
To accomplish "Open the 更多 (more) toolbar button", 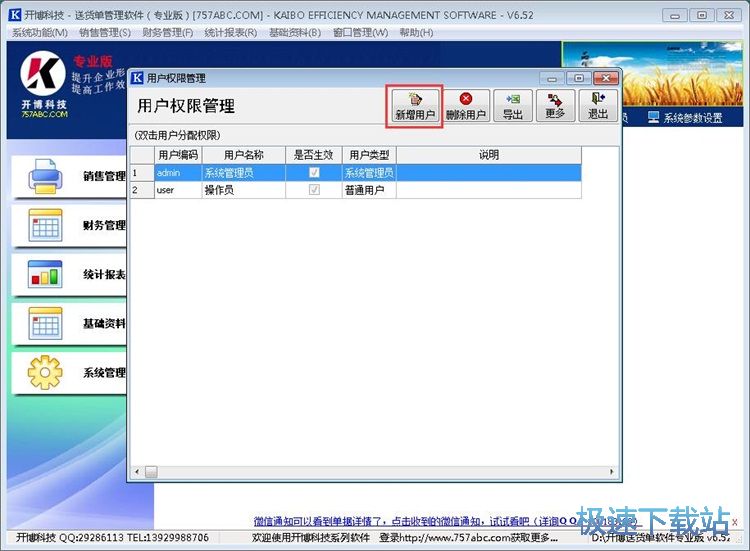I will point(555,106).
